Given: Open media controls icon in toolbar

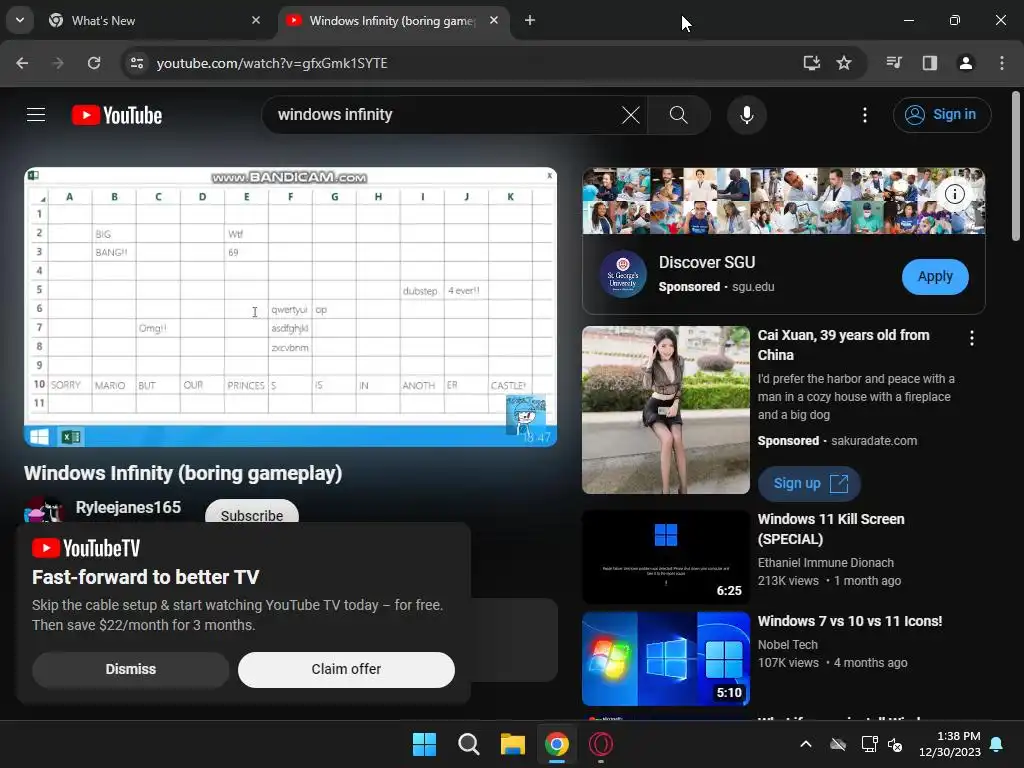Looking at the screenshot, I should click(x=894, y=63).
